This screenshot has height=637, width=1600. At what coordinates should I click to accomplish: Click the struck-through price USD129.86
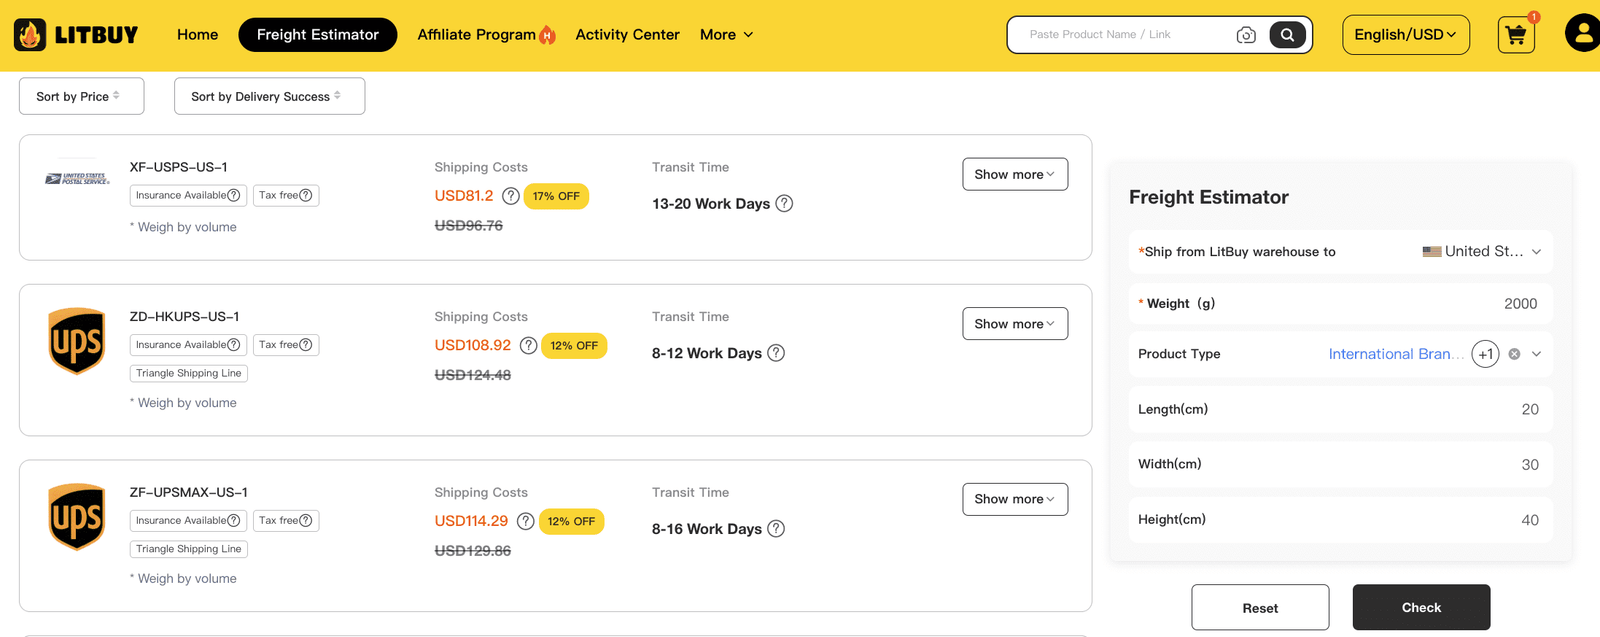tap(473, 551)
